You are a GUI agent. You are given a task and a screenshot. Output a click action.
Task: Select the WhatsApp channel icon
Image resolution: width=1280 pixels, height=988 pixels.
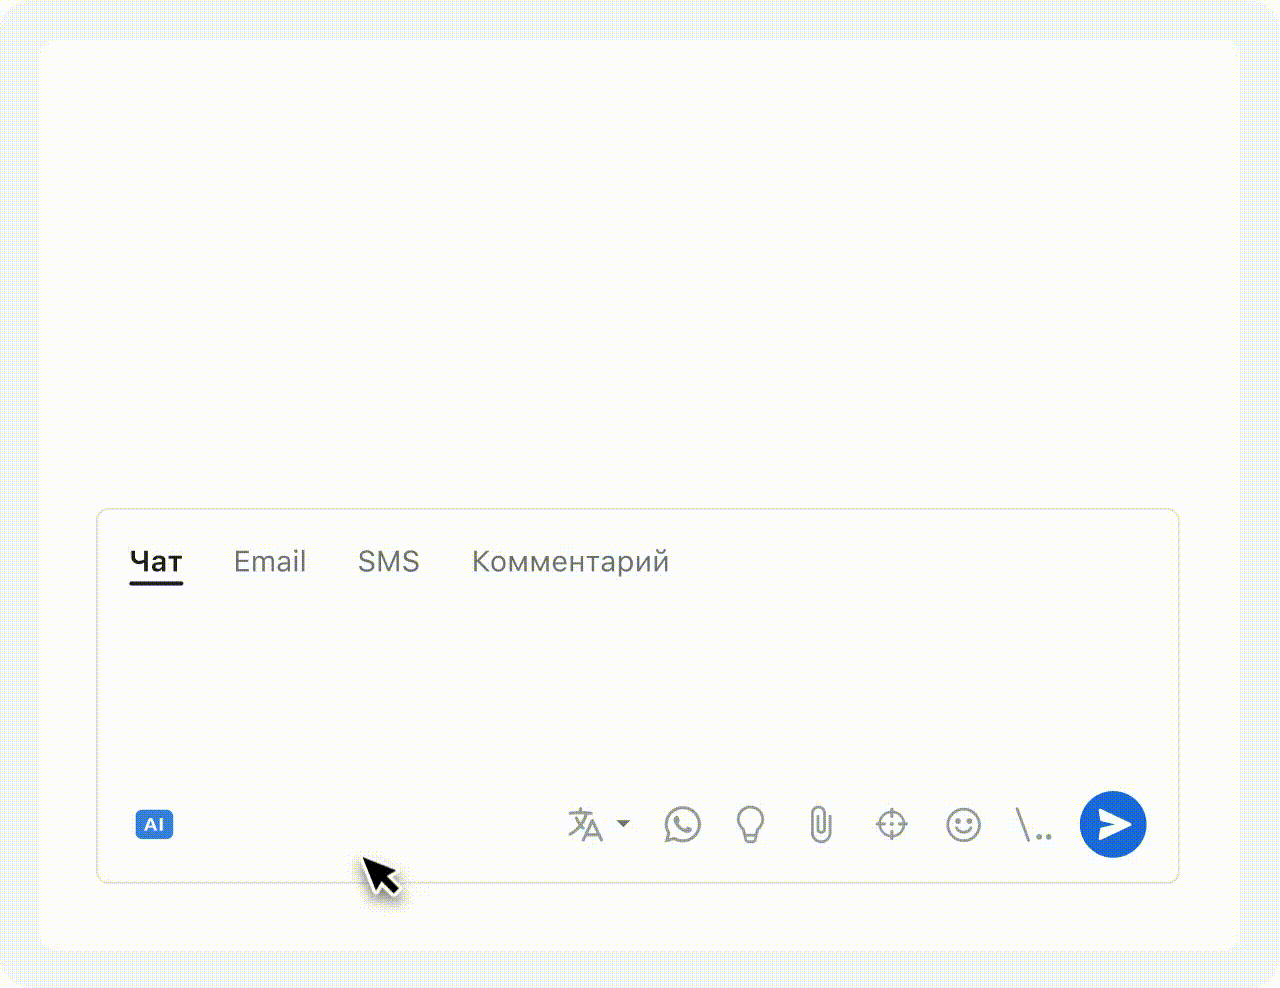click(x=682, y=825)
